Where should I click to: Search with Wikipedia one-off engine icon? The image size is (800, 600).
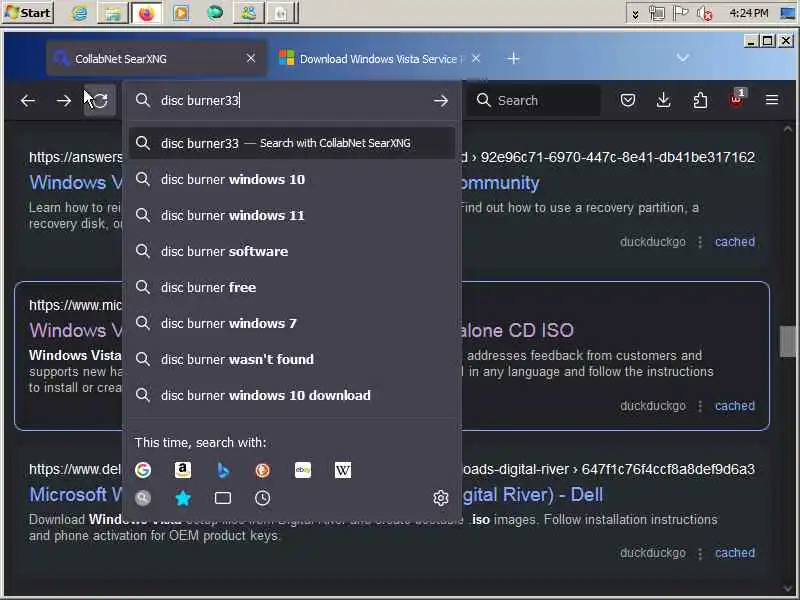[343, 470]
